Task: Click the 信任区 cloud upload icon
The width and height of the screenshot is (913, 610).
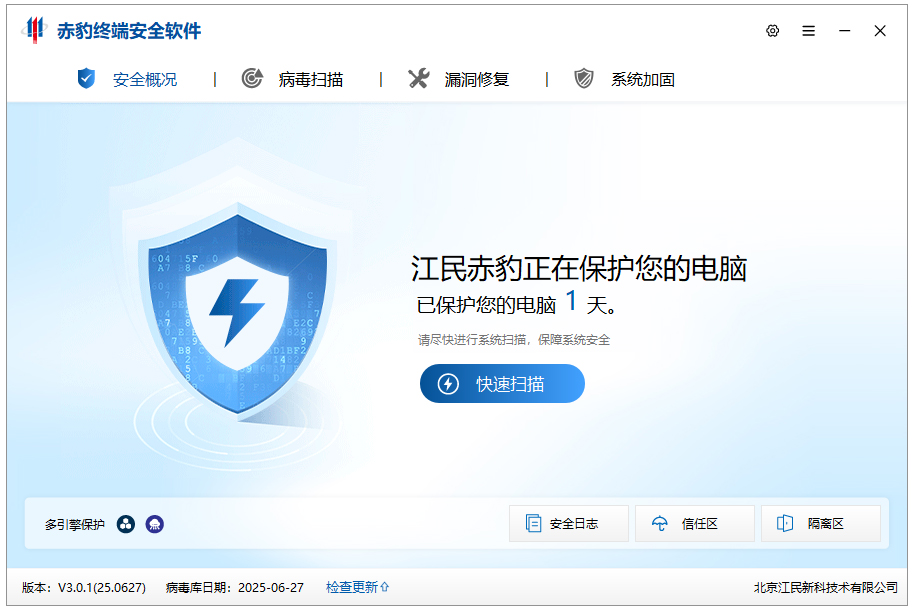Action: [661, 523]
